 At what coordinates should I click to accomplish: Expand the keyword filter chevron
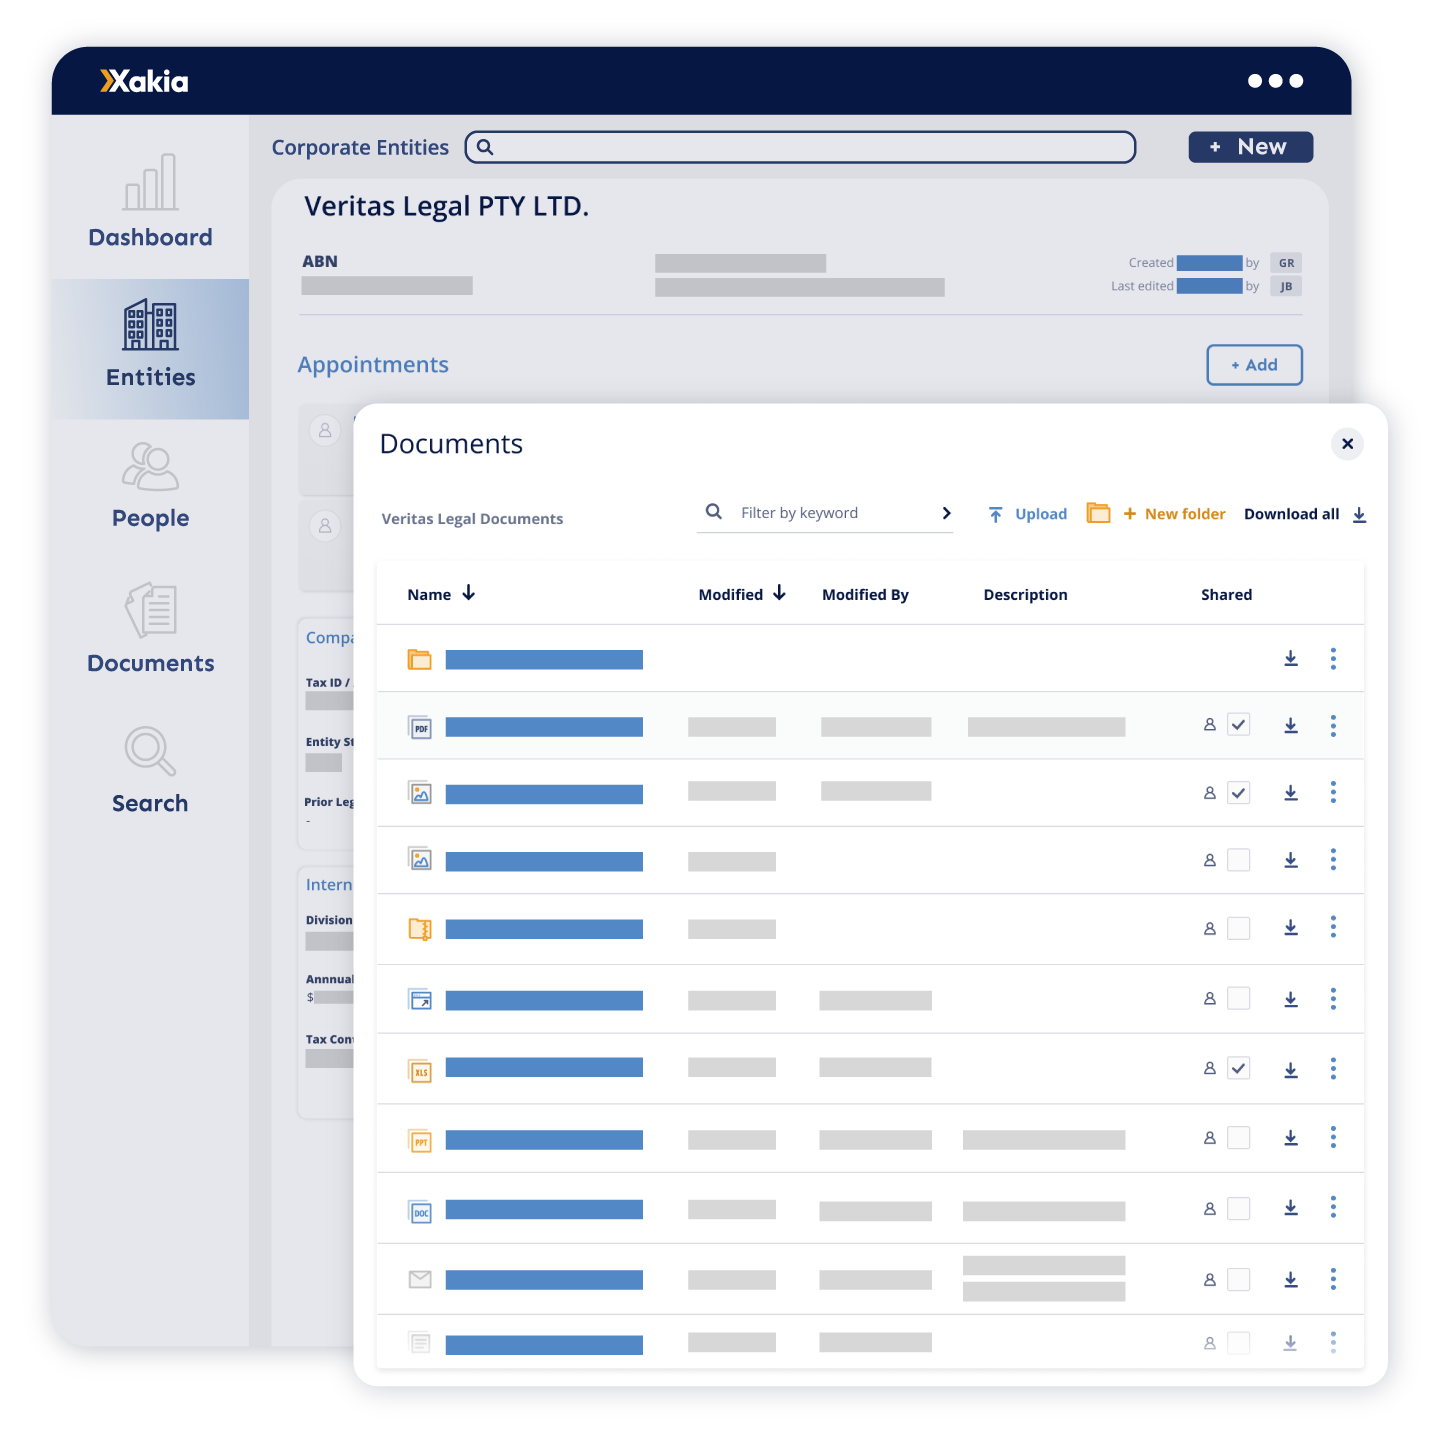click(x=945, y=512)
